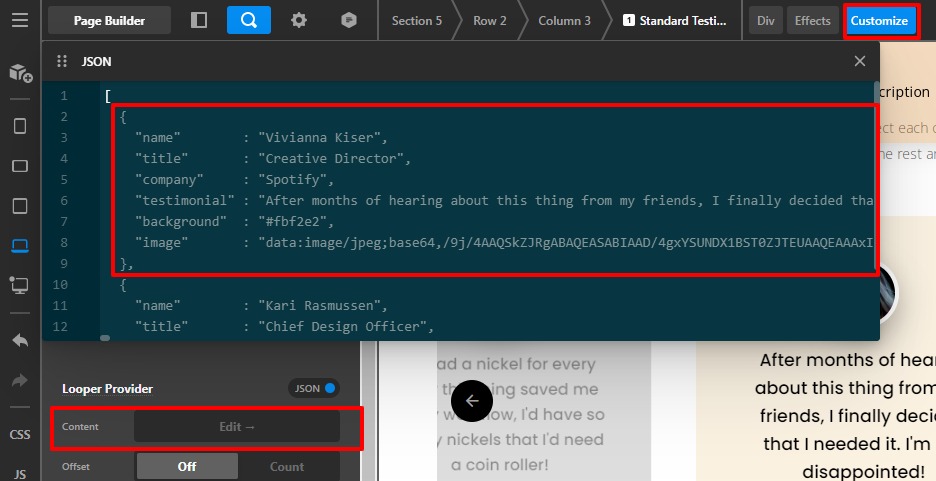The image size is (936, 481).
Task: Click the Content Edit button
Action: (x=237, y=427)
